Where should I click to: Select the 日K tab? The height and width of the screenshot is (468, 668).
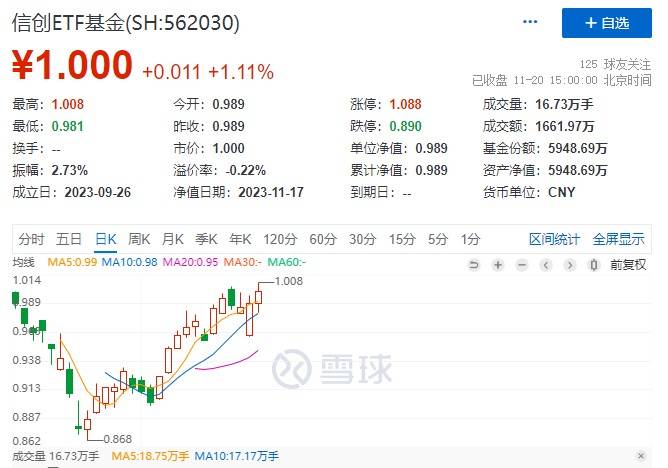(106, 239)
